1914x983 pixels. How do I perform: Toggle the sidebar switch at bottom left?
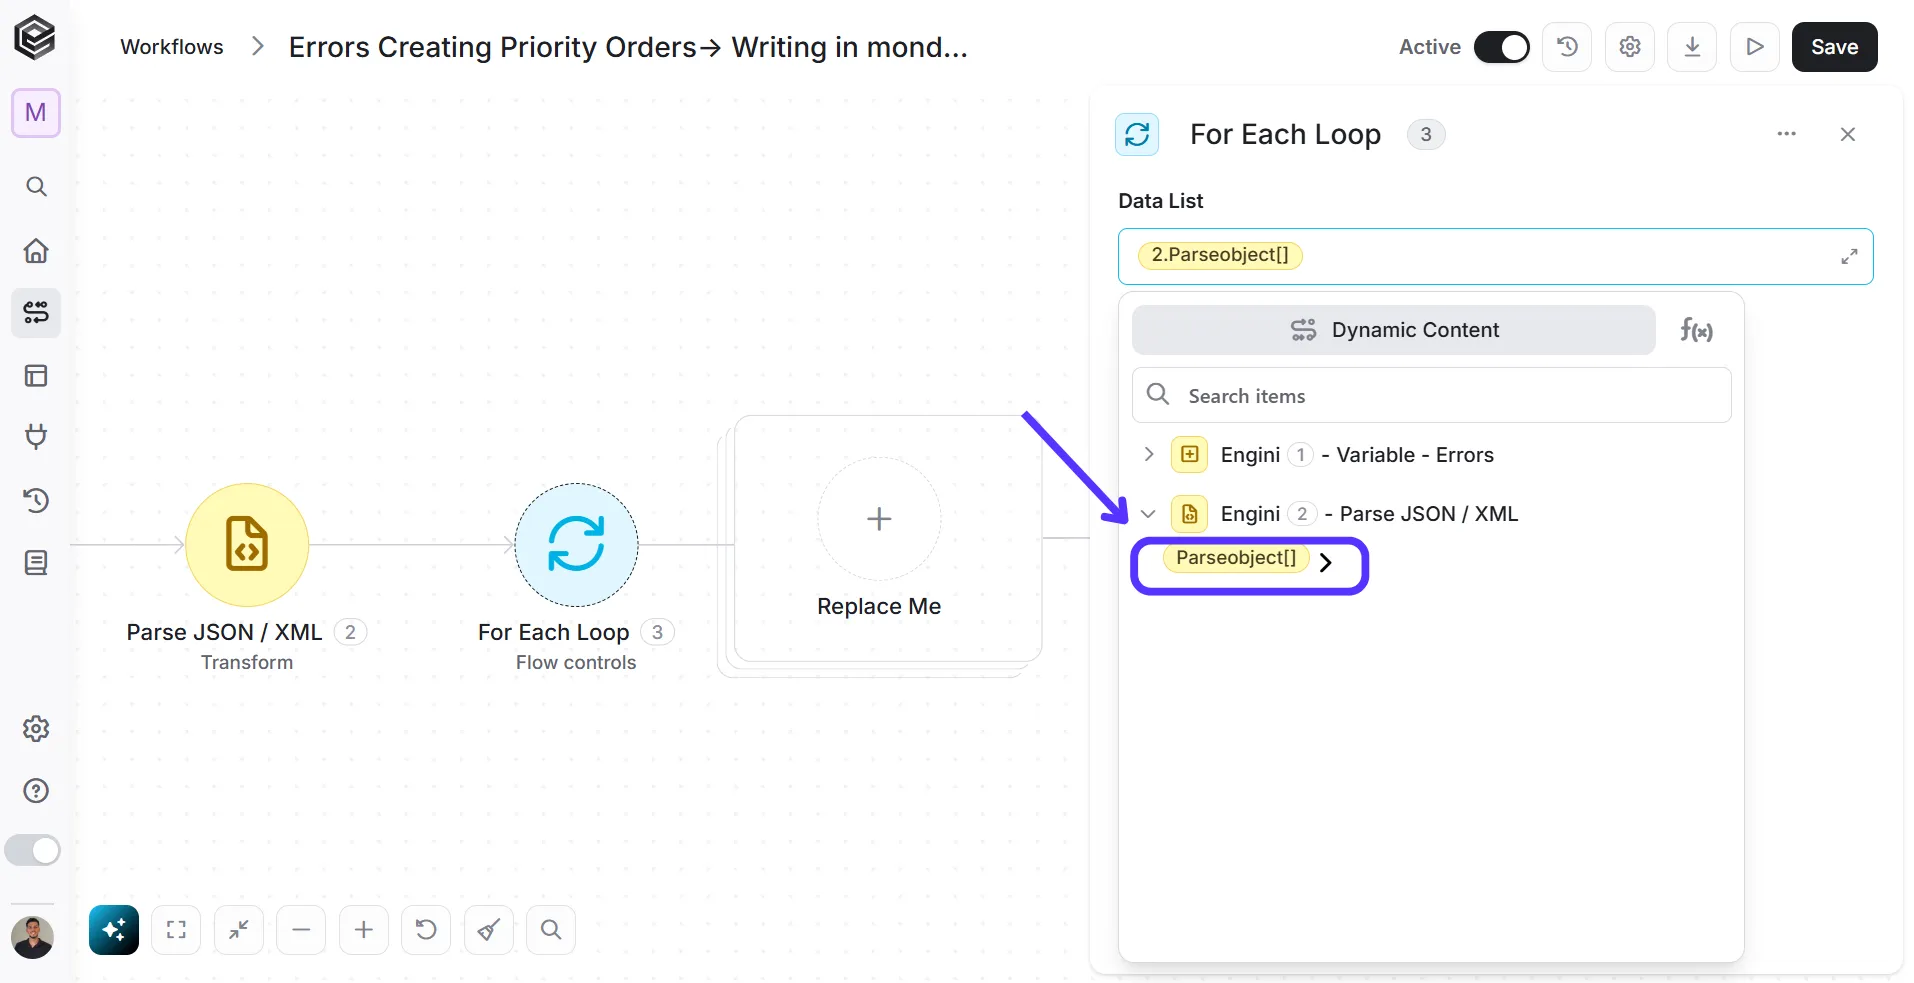33,851
